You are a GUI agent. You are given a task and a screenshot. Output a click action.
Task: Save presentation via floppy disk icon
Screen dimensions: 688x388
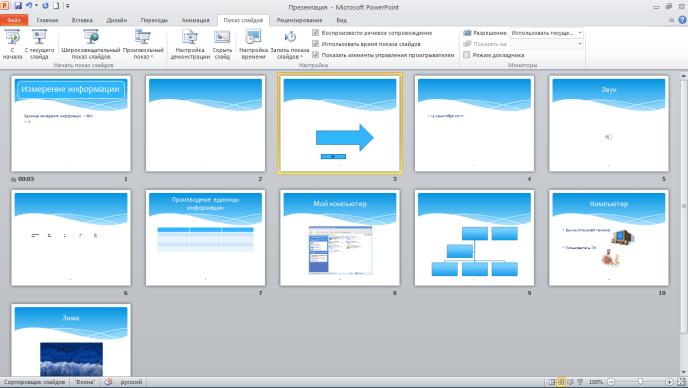click(x=18, y=6)
